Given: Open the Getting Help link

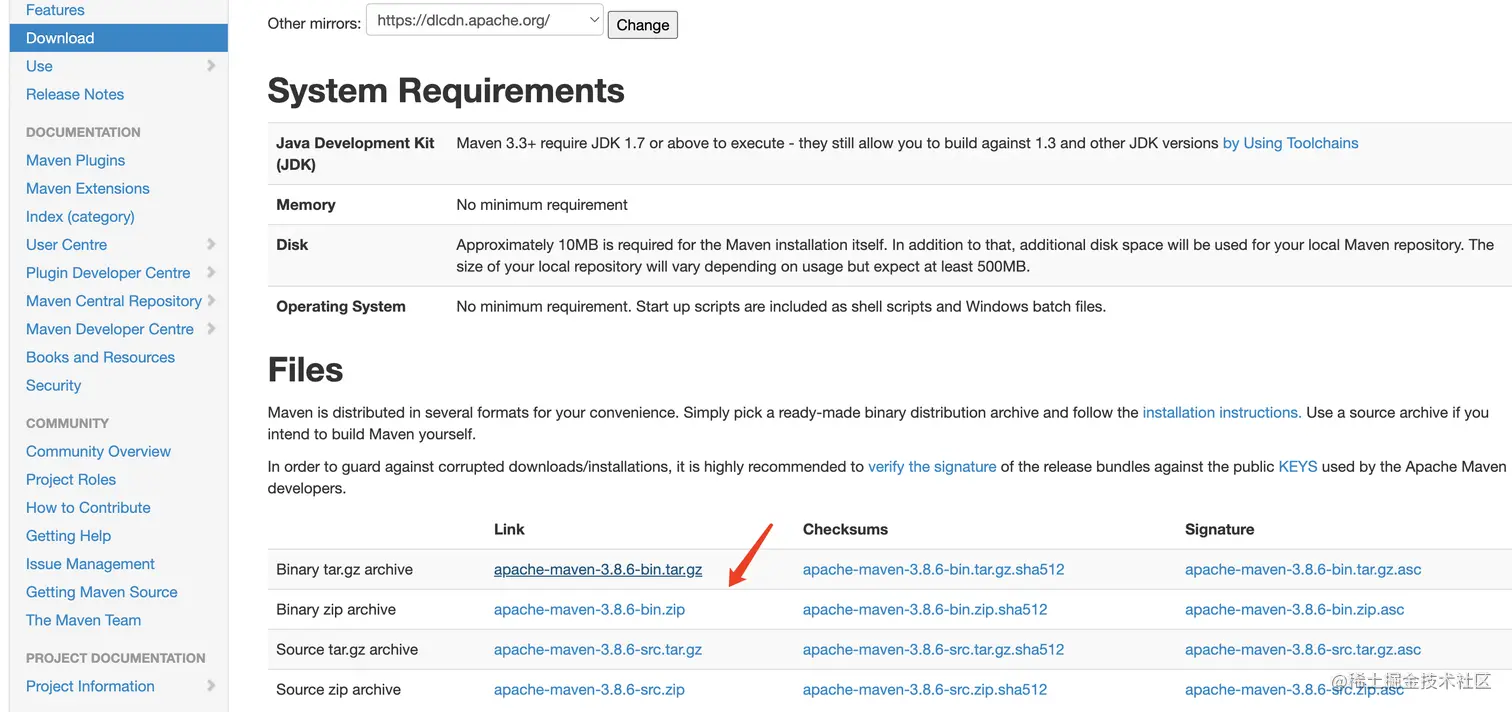Looking at the screenshot, I should click(68, 535).
